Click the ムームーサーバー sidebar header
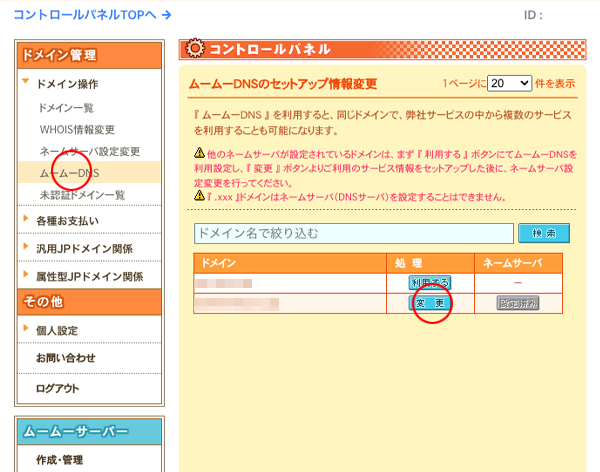 [x=89, y=431]
